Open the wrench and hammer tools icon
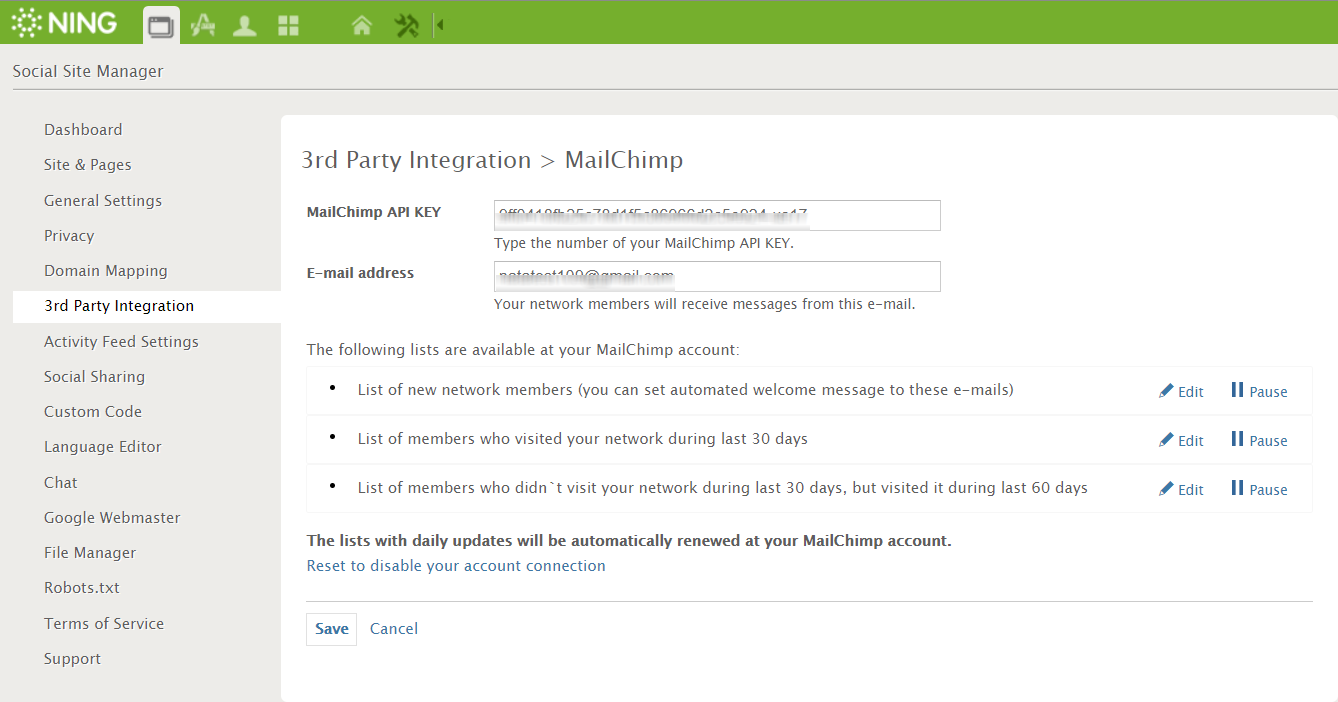This screenshot has height=702, width=1338. coord(406,26)
